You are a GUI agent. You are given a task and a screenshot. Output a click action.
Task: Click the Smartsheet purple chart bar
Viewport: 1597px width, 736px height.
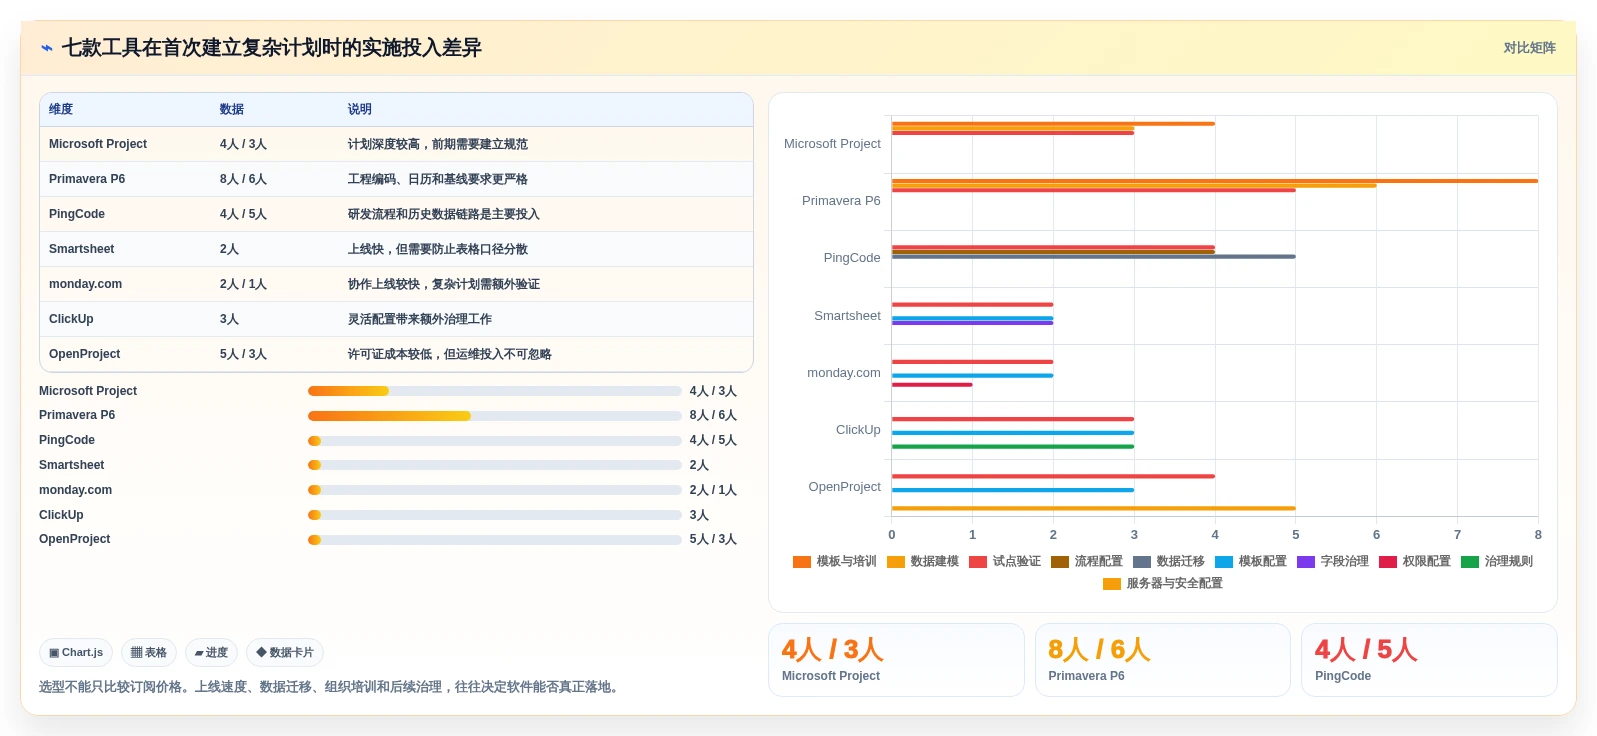[972, 323]
